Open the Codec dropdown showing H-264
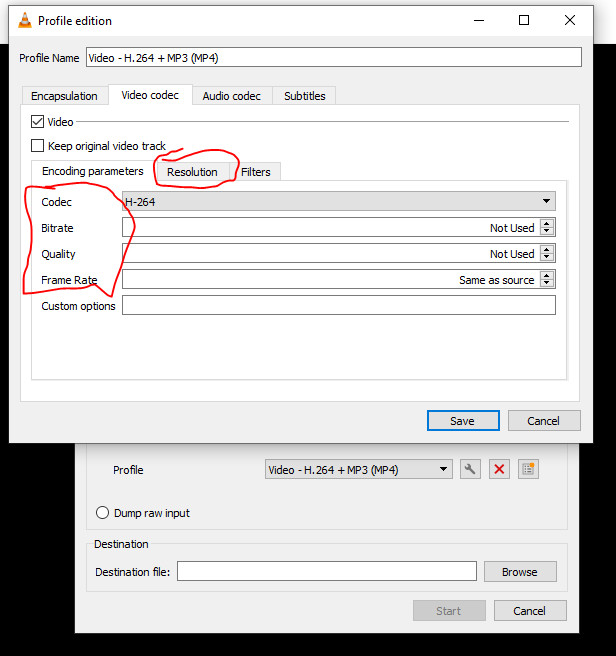Image resolution: width=616 pixels, height=656 pixels. pos(338,202)
